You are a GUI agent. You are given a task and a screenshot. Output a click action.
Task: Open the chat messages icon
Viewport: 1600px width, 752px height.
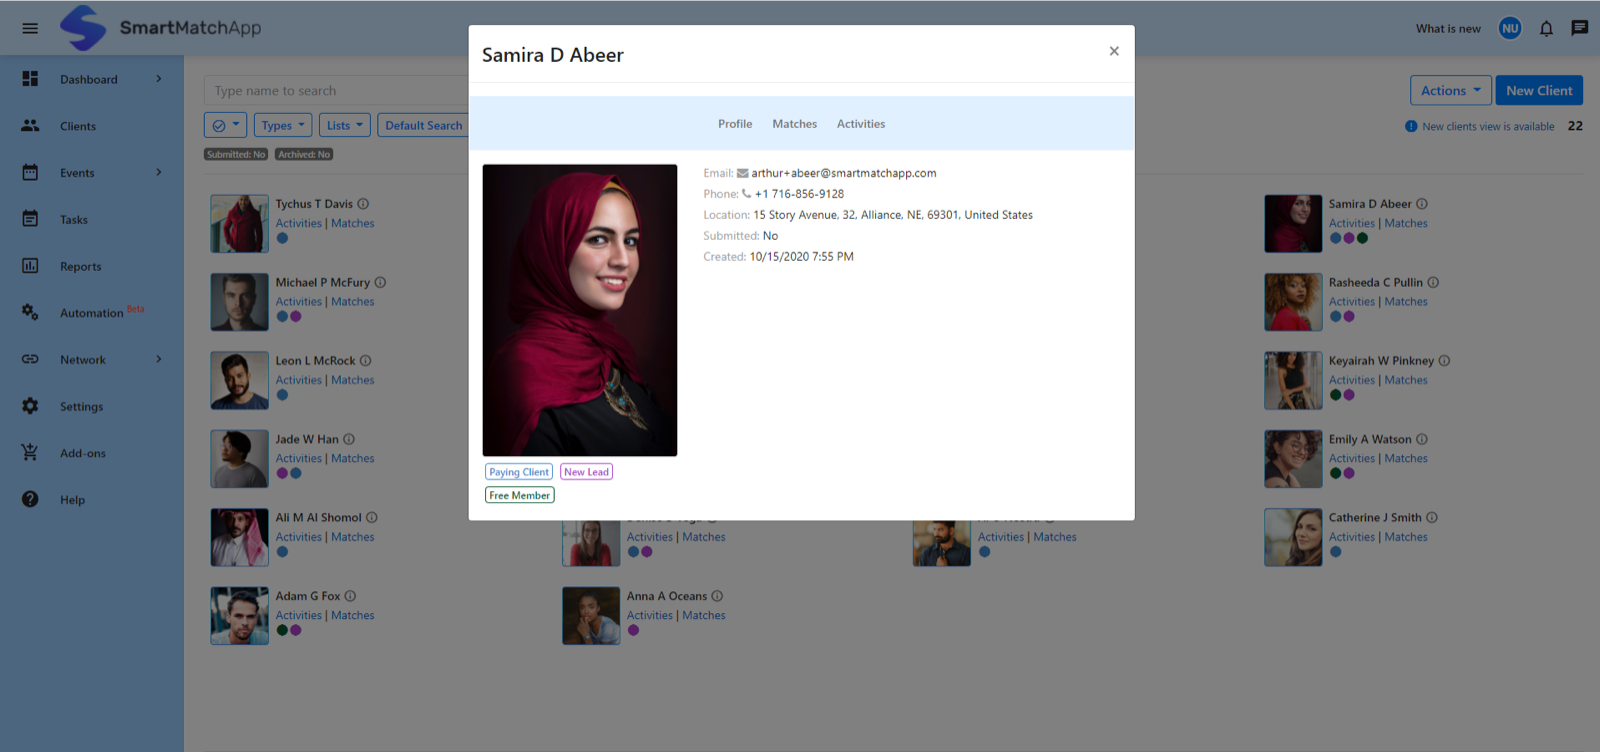[1580, 28]
